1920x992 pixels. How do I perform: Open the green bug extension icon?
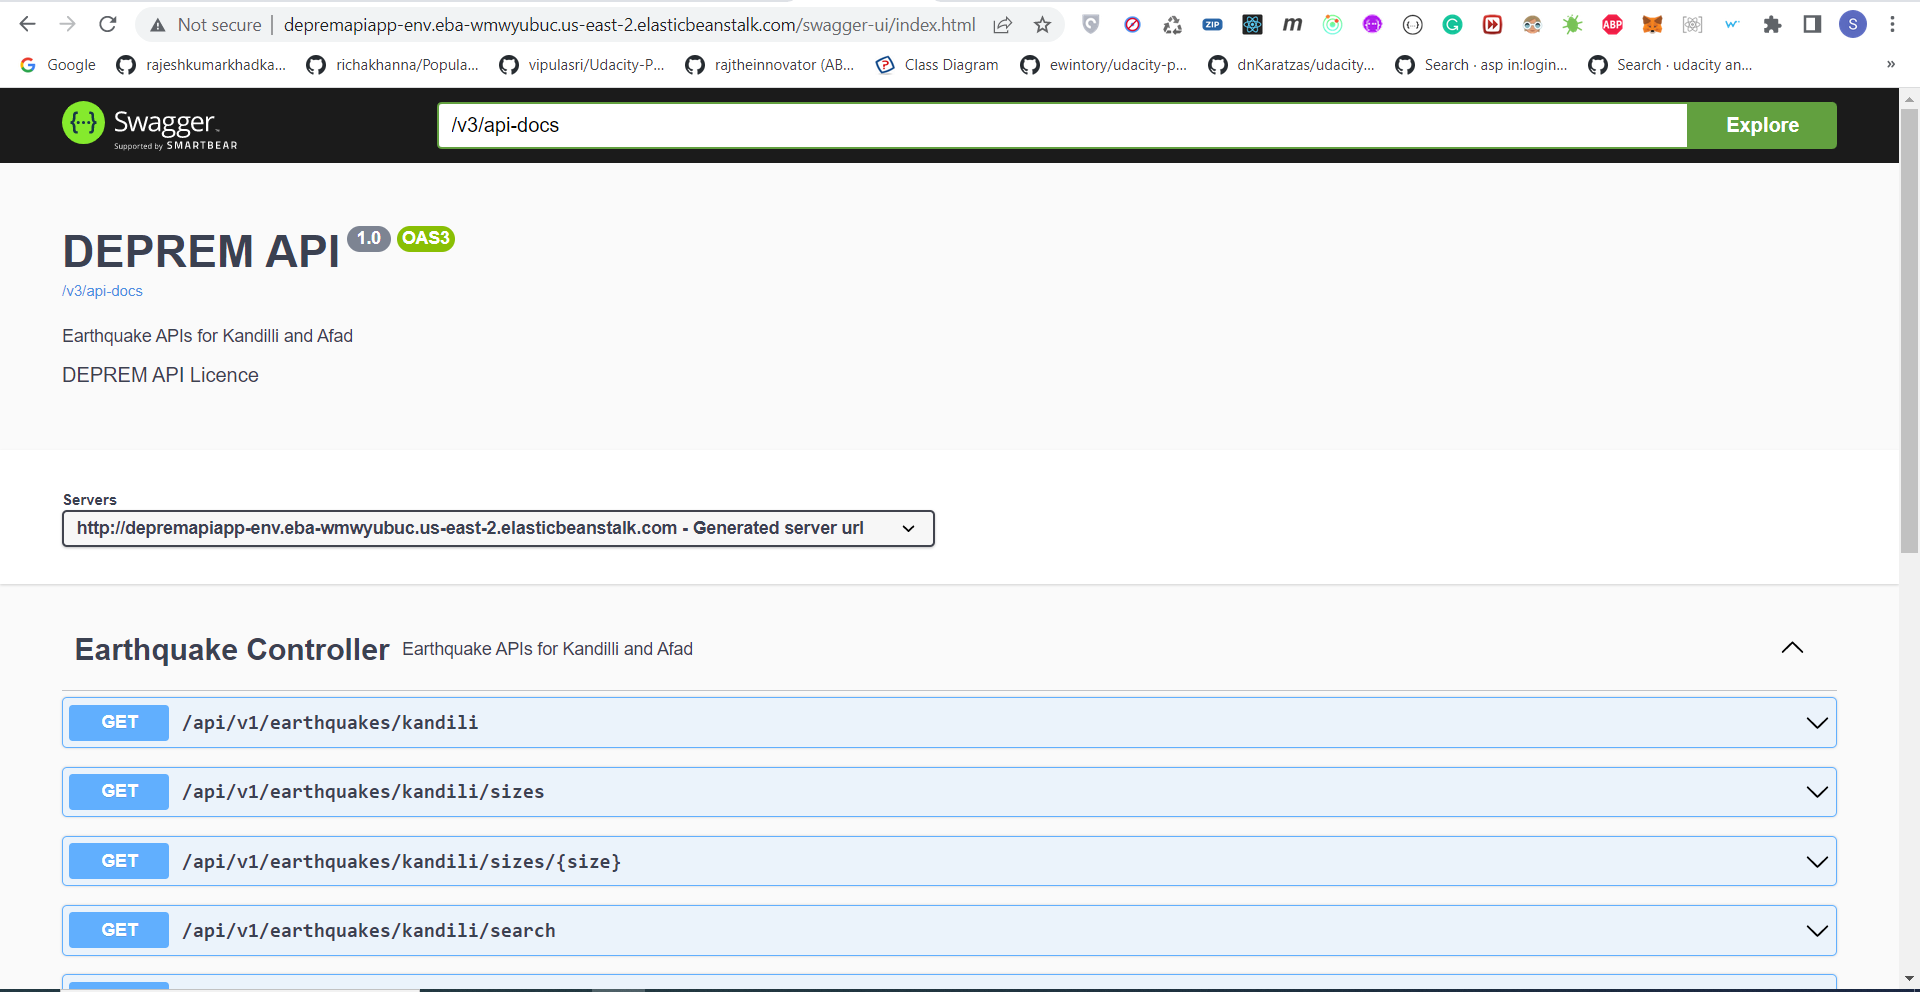(x=1572, y=24)
